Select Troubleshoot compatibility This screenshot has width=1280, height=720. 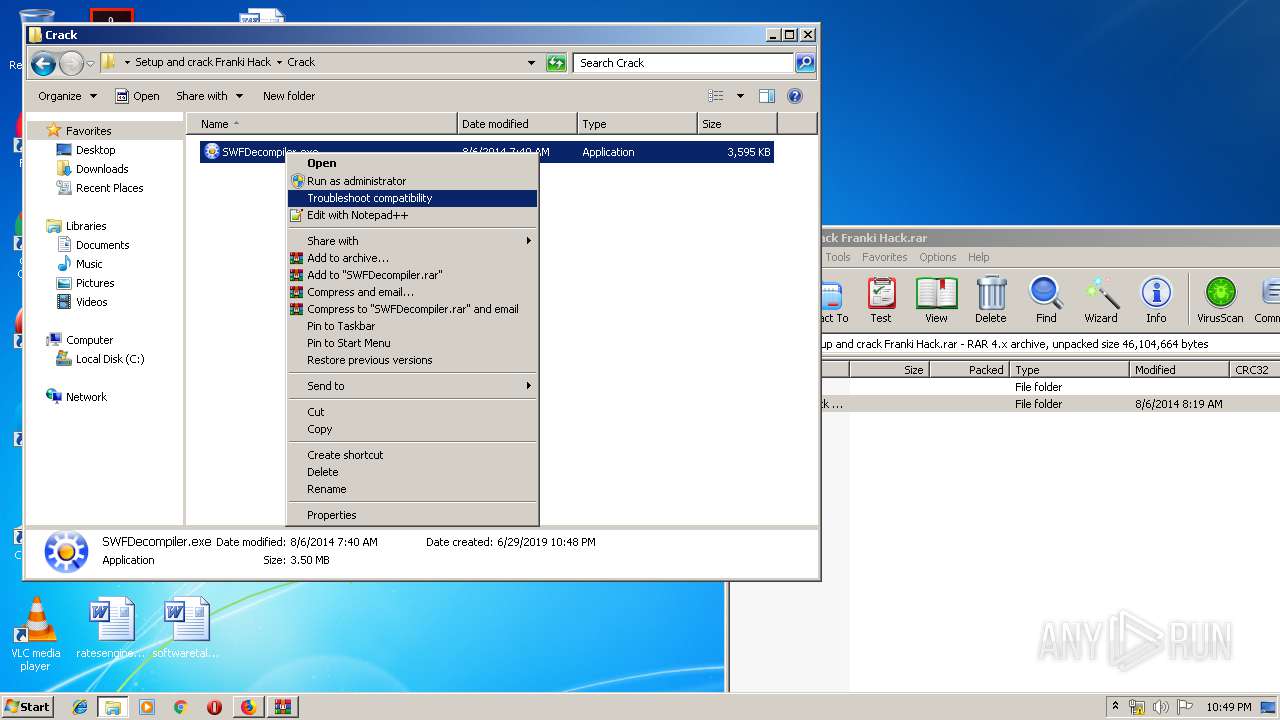pyautogui.click(x=412, y=198)
